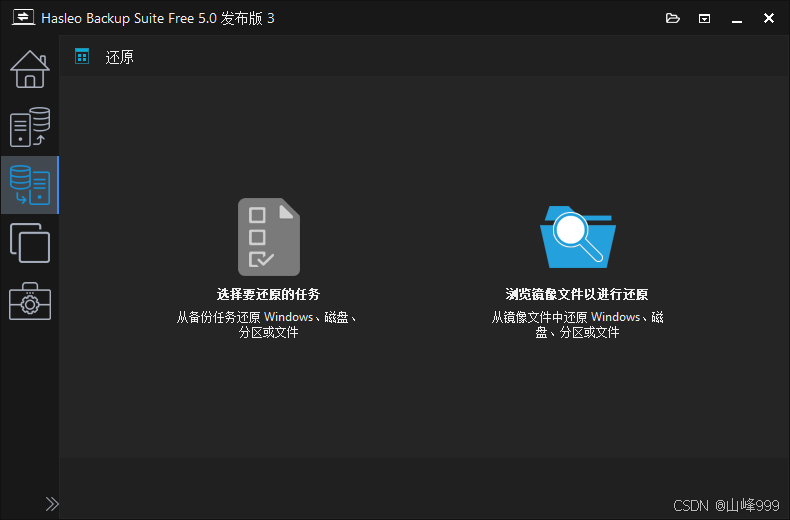Click the Hasleo app logo icon
The image size is (790, 520).
[x=23, y=18]
